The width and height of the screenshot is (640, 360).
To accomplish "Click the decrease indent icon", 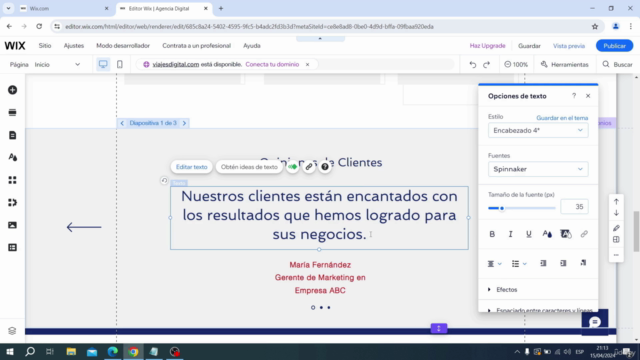I will tap(543, 263).
